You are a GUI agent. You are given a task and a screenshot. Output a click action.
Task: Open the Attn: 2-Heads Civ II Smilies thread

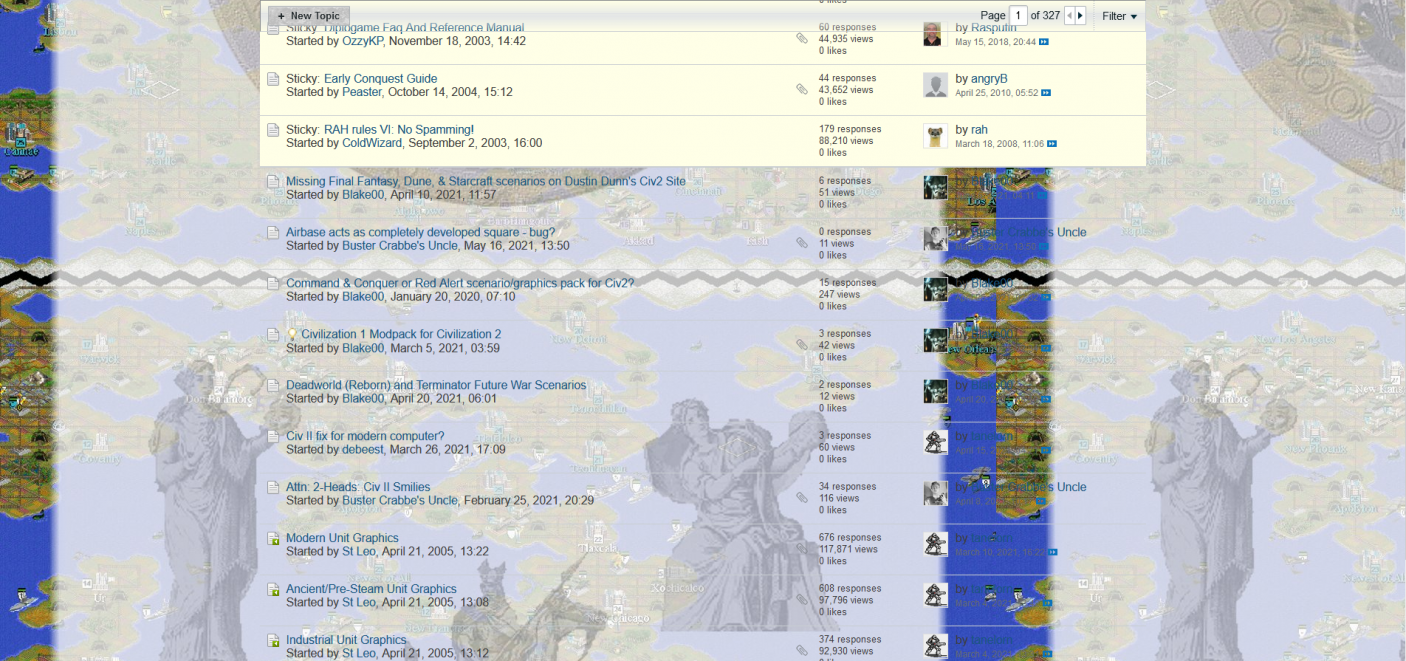pyautogui.click(x=358, y=487)
